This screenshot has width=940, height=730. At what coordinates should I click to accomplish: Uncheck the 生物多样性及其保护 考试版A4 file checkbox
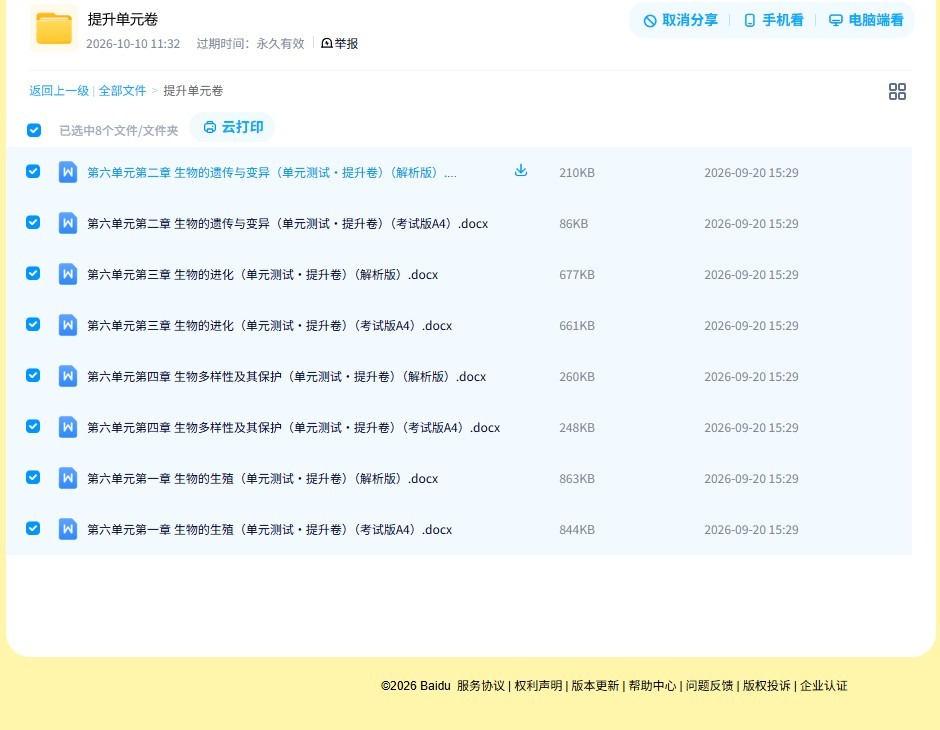pos(33,426)
